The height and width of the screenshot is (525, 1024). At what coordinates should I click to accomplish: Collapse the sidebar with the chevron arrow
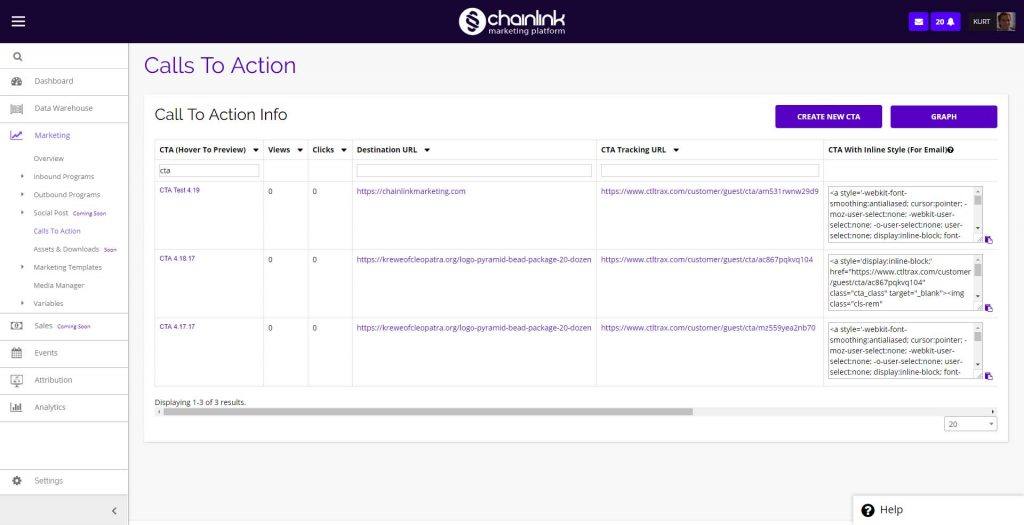pos(113,511)
